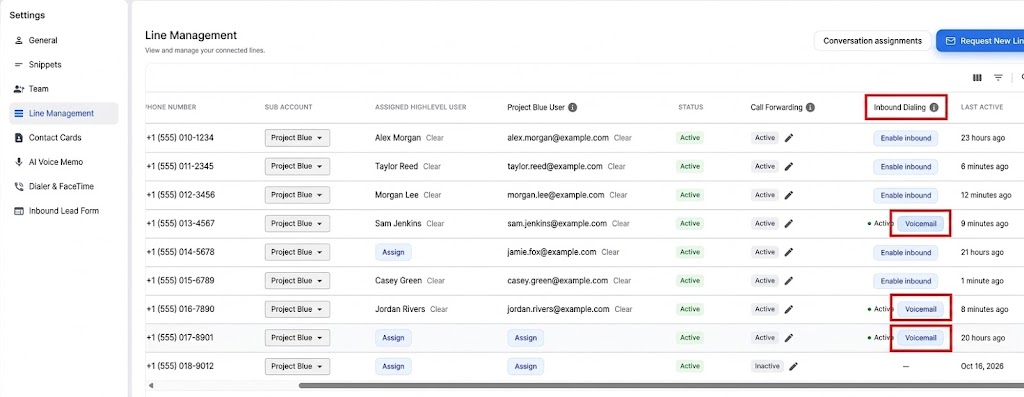Viewport: 1024px width, 397px height.
Task: Open Voicemail for Sam Jenkins' line
Action: coord(920,223)
